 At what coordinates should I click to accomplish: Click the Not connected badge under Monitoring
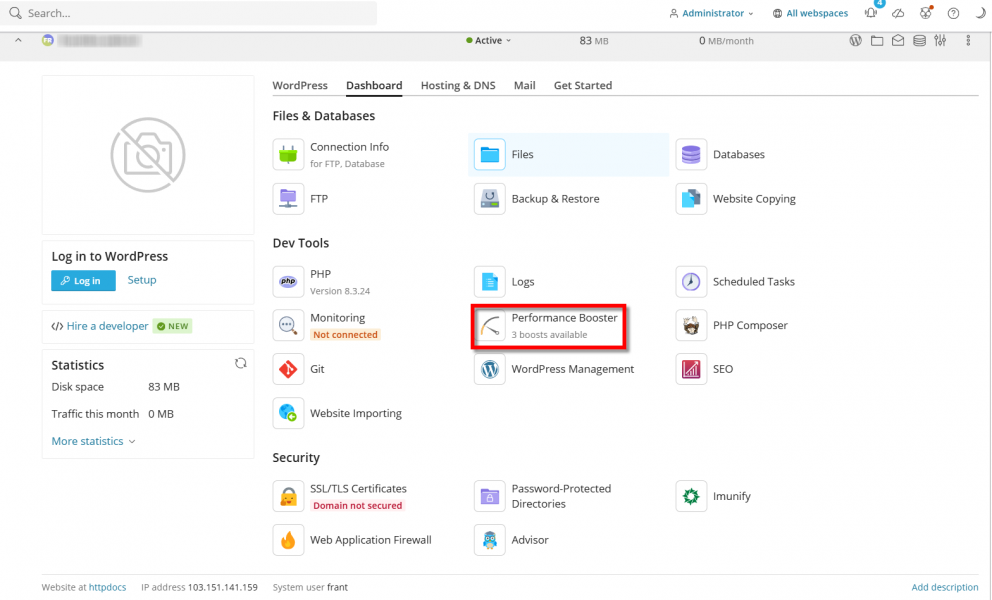coord(345,335)
